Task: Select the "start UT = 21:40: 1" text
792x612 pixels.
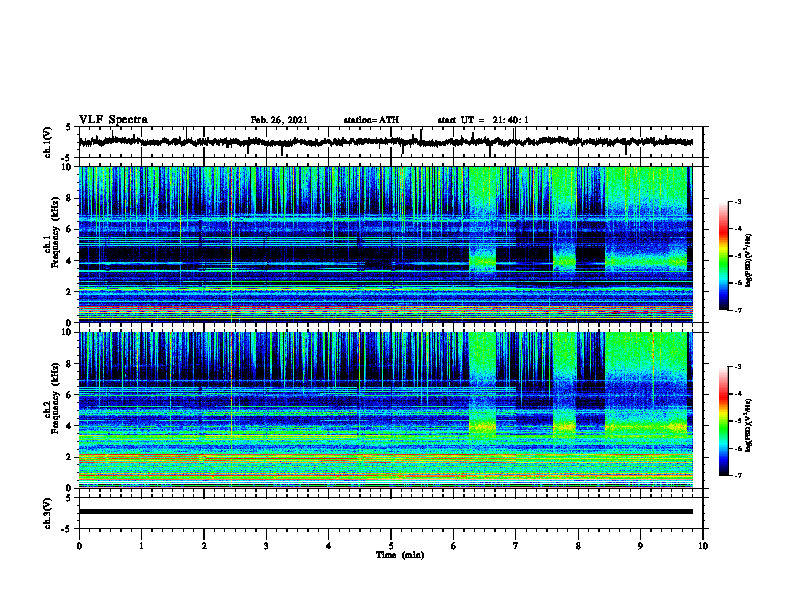Action: [483, 120]
